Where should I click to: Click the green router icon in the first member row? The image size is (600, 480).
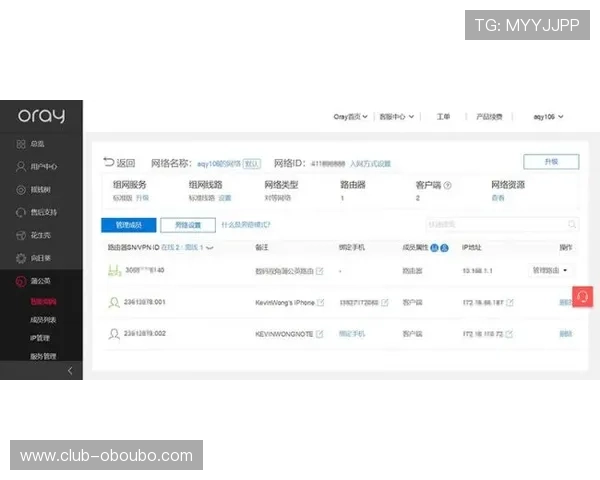(x=115, y=271)
